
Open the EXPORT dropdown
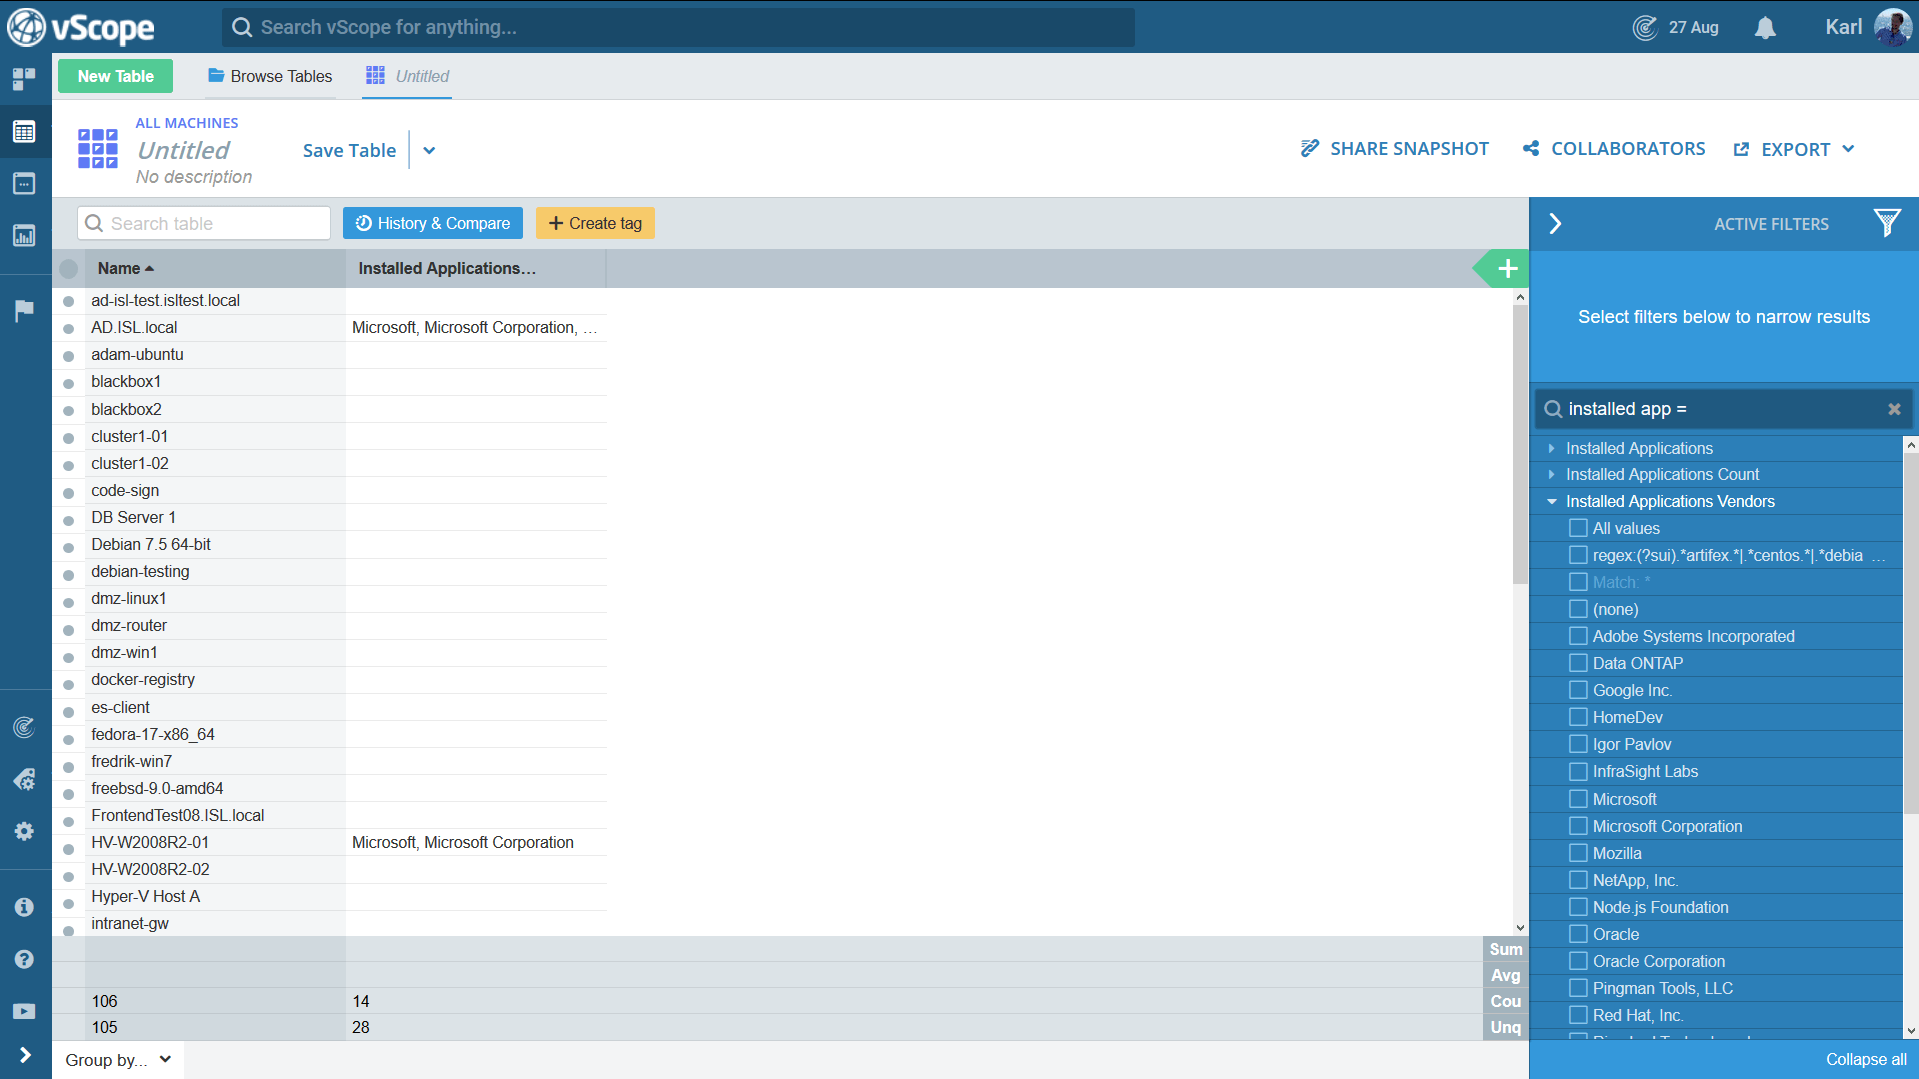[x=1795, y=149]
